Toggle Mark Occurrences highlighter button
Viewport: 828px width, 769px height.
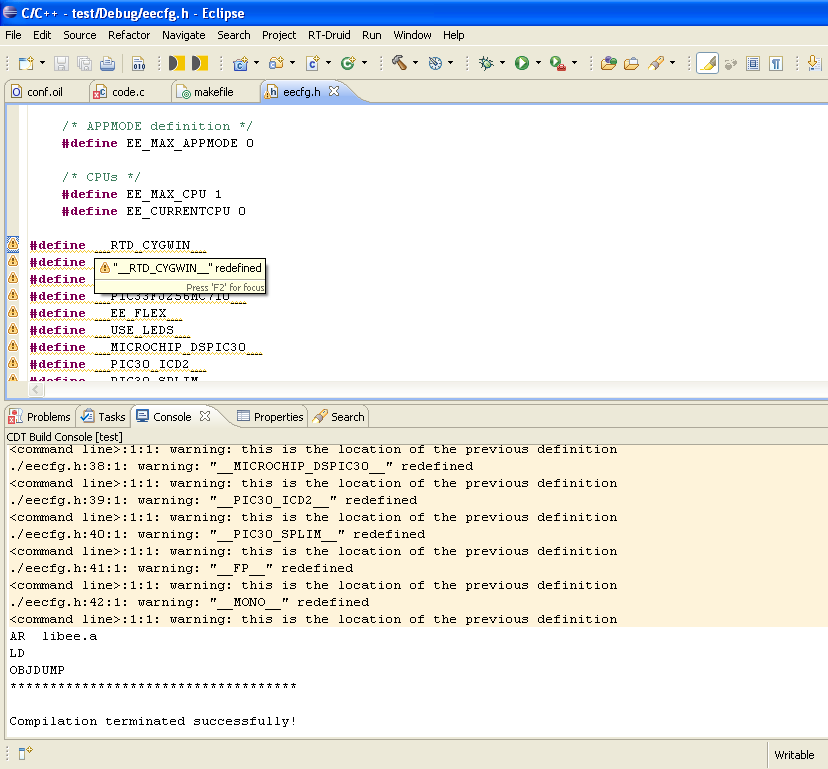tap(708, 63)
